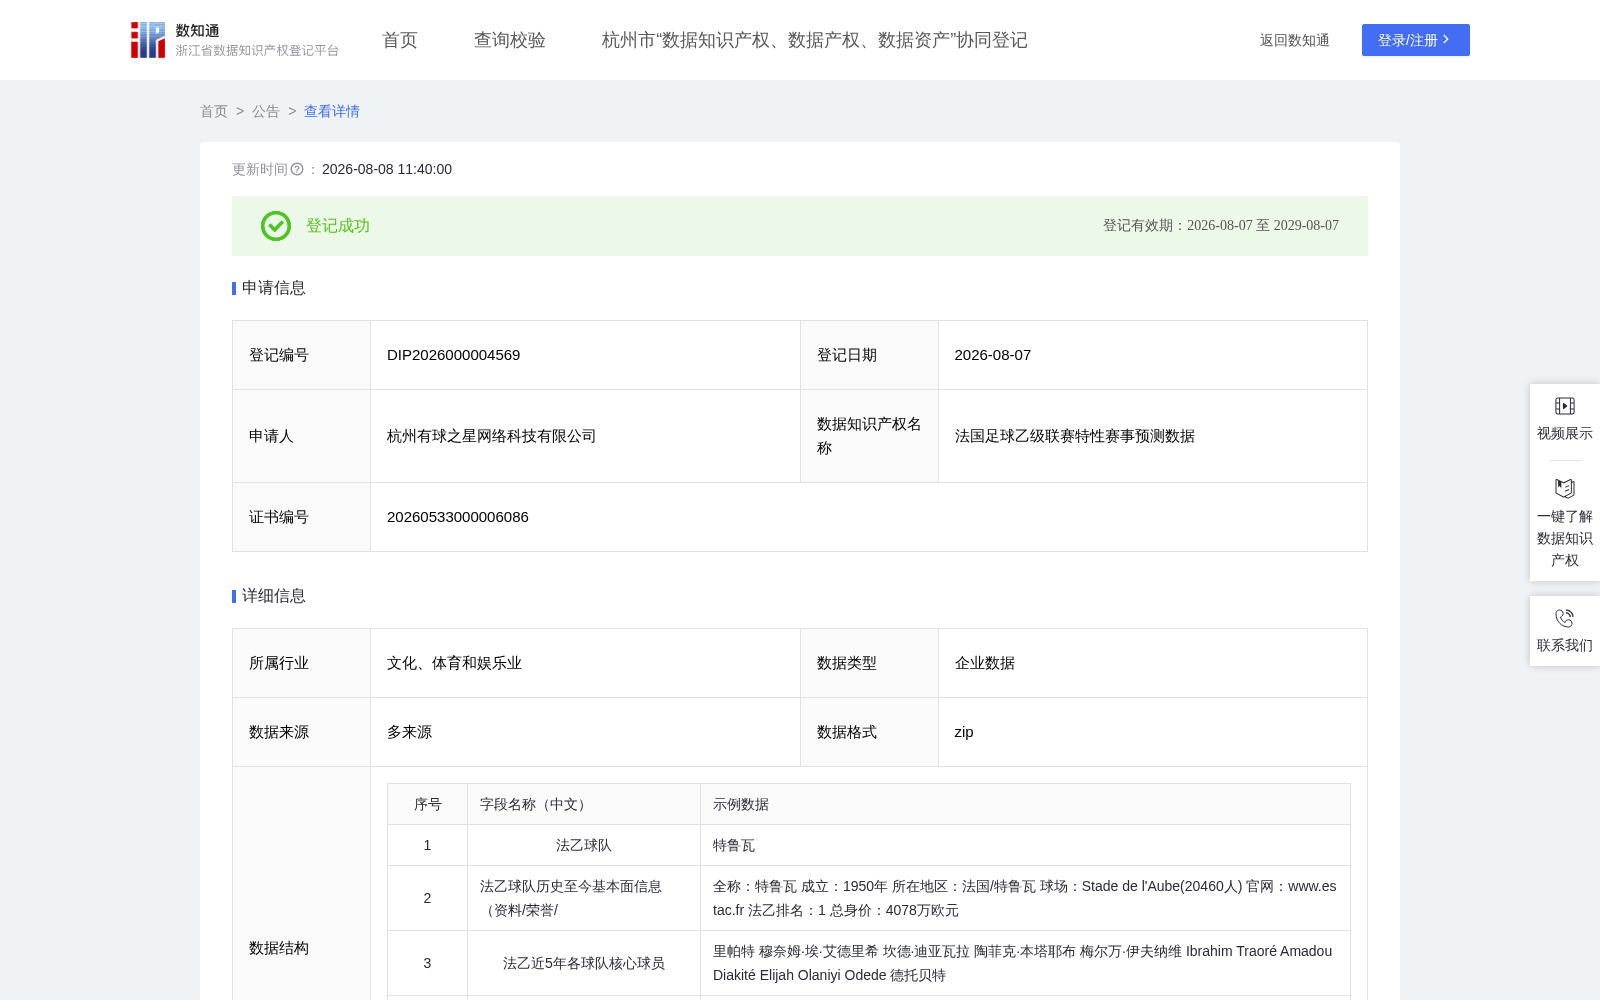This screenshot has width=1600, height=1000.
Task: Click applicant 杭州有球之星网络科技有限公司
Action: (x=492, y=436)
